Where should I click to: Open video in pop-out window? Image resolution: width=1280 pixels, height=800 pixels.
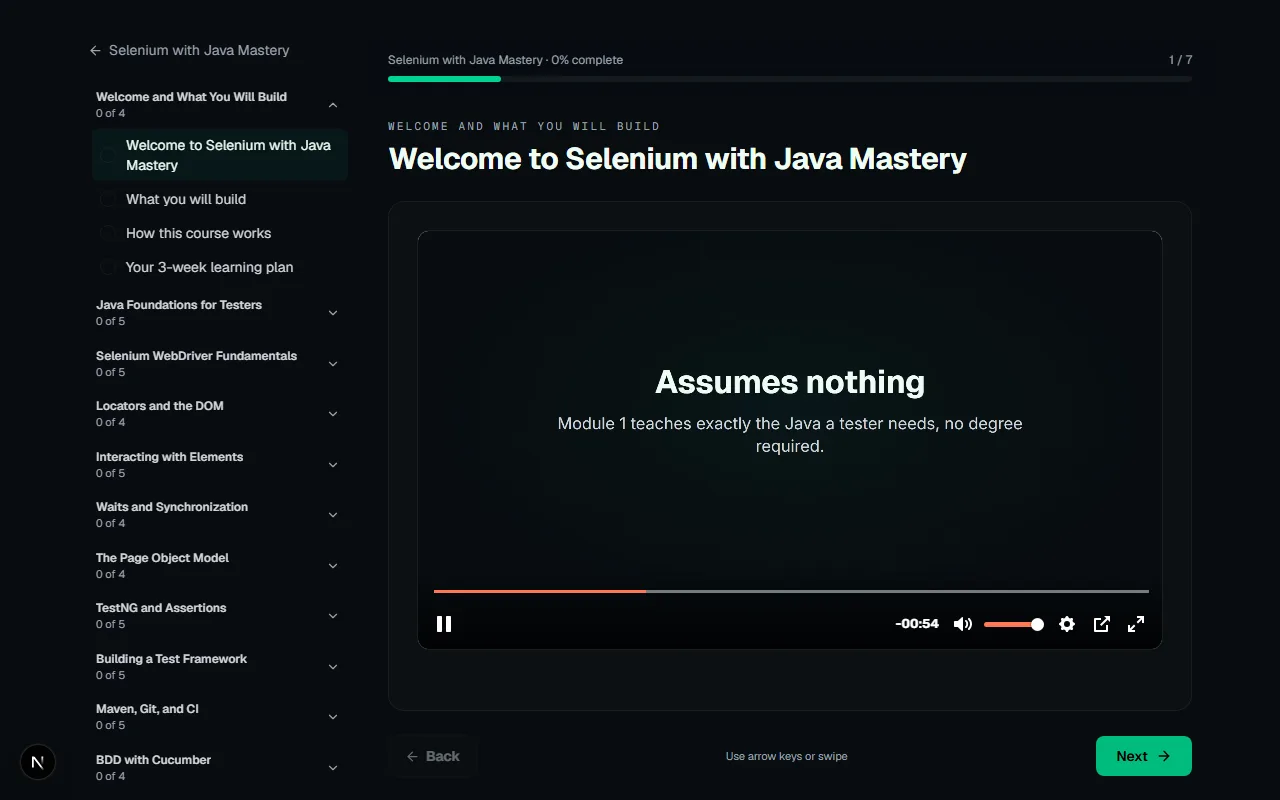click(1101, 624)
